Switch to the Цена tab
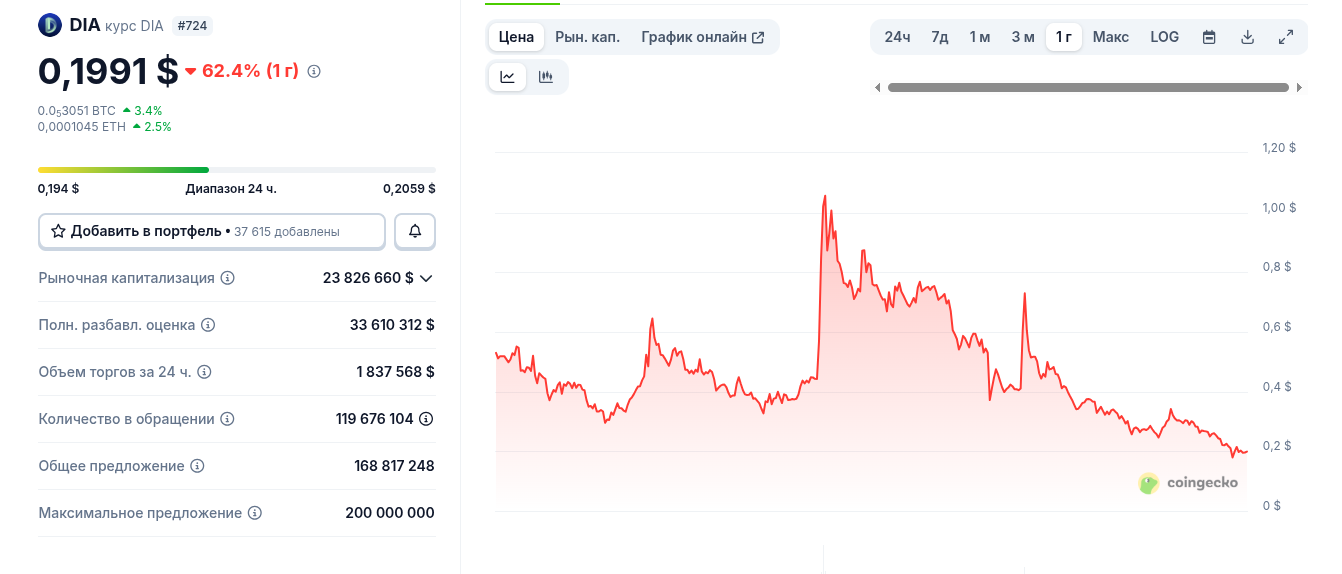Viewport: 1342px width, 574px height. [516, 37]
